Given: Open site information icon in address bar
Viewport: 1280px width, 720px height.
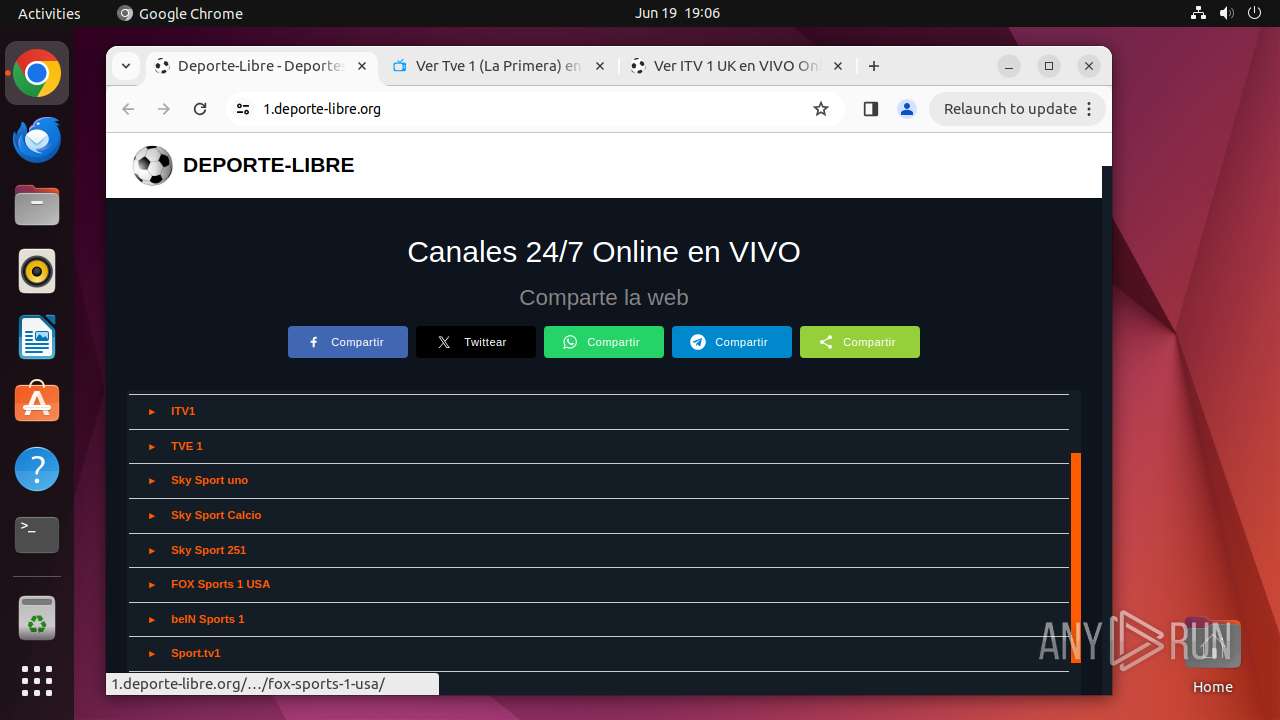Looking at the screenshot, I should tap(243, 109).
